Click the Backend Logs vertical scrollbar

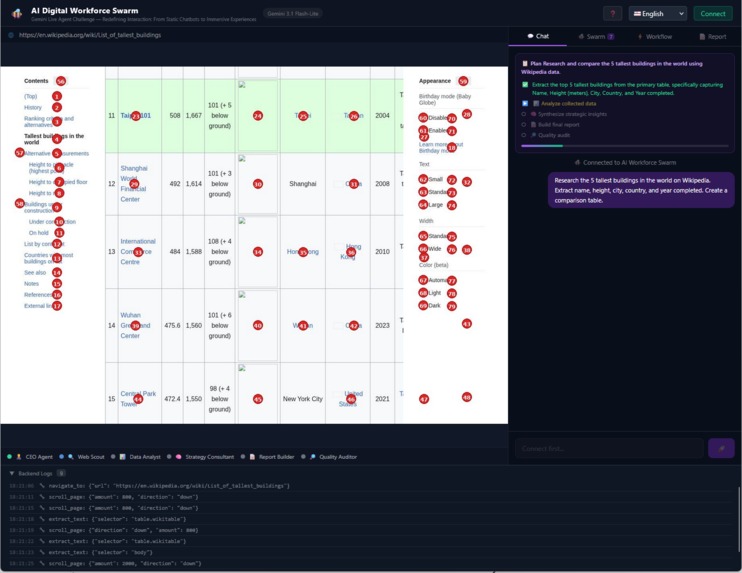(x=738, y=520)
